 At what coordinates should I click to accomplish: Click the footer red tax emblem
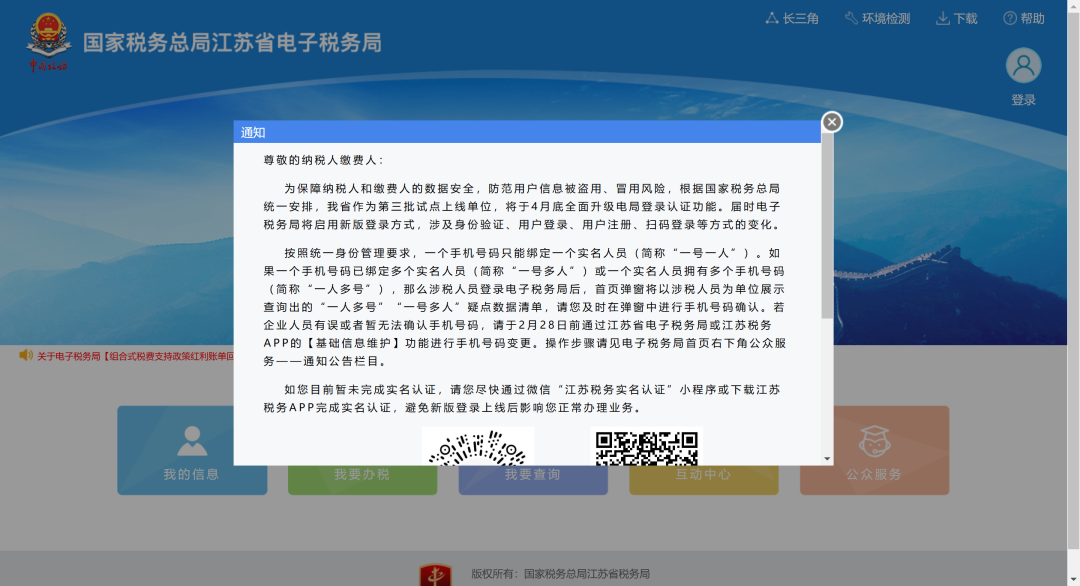point(435,575)
